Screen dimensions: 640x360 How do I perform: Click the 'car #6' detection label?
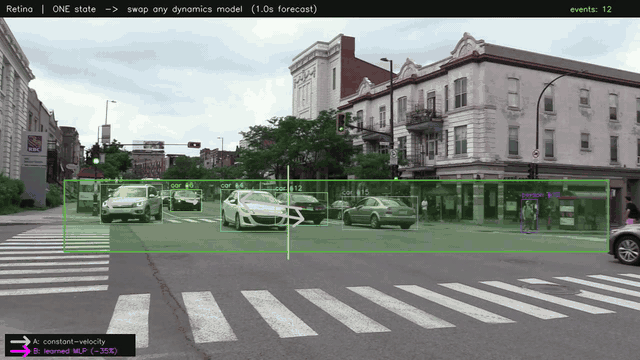182,185
